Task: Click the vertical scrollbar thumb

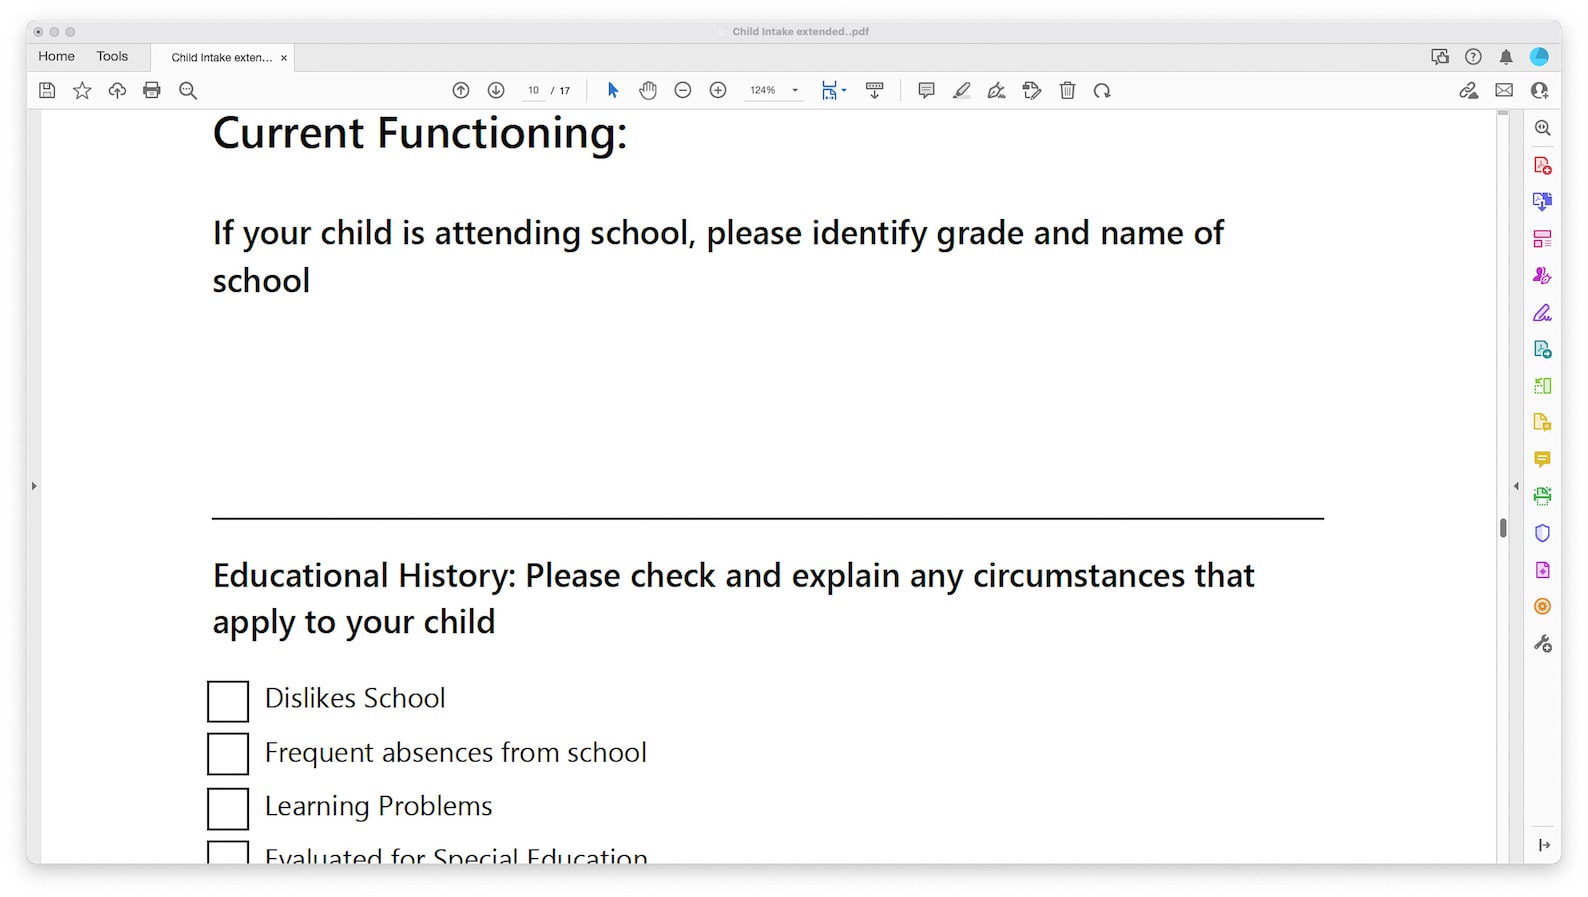Action: tap(1503, 528)
